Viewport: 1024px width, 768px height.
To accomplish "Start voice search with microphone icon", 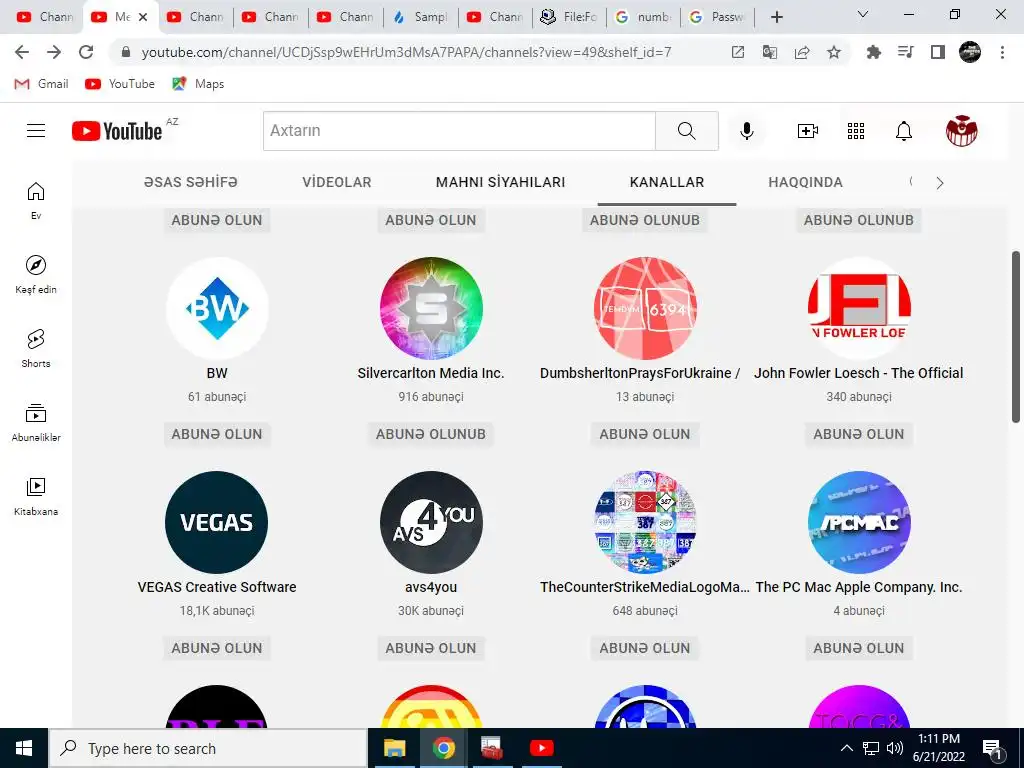I will [x=746, y=131].
